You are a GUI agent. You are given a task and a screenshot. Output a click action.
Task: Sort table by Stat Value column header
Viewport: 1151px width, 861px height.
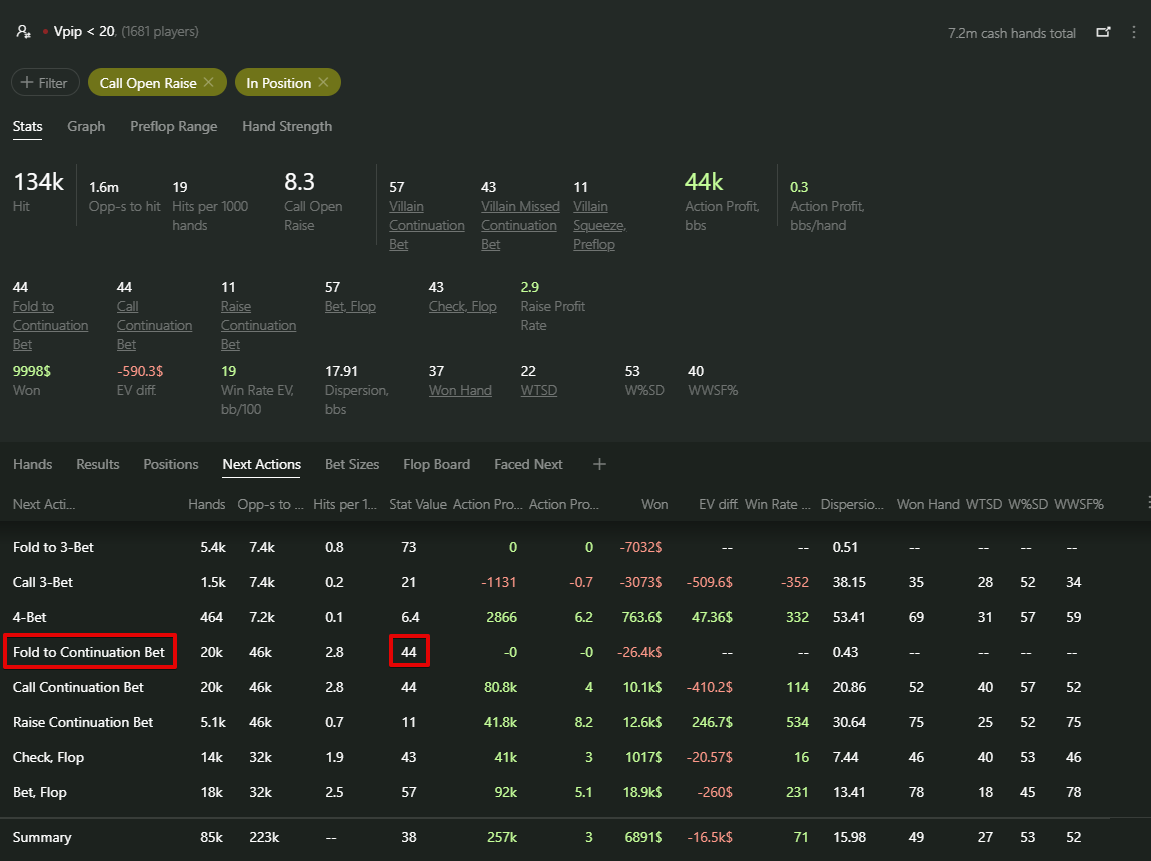click(x=417, y=504)
